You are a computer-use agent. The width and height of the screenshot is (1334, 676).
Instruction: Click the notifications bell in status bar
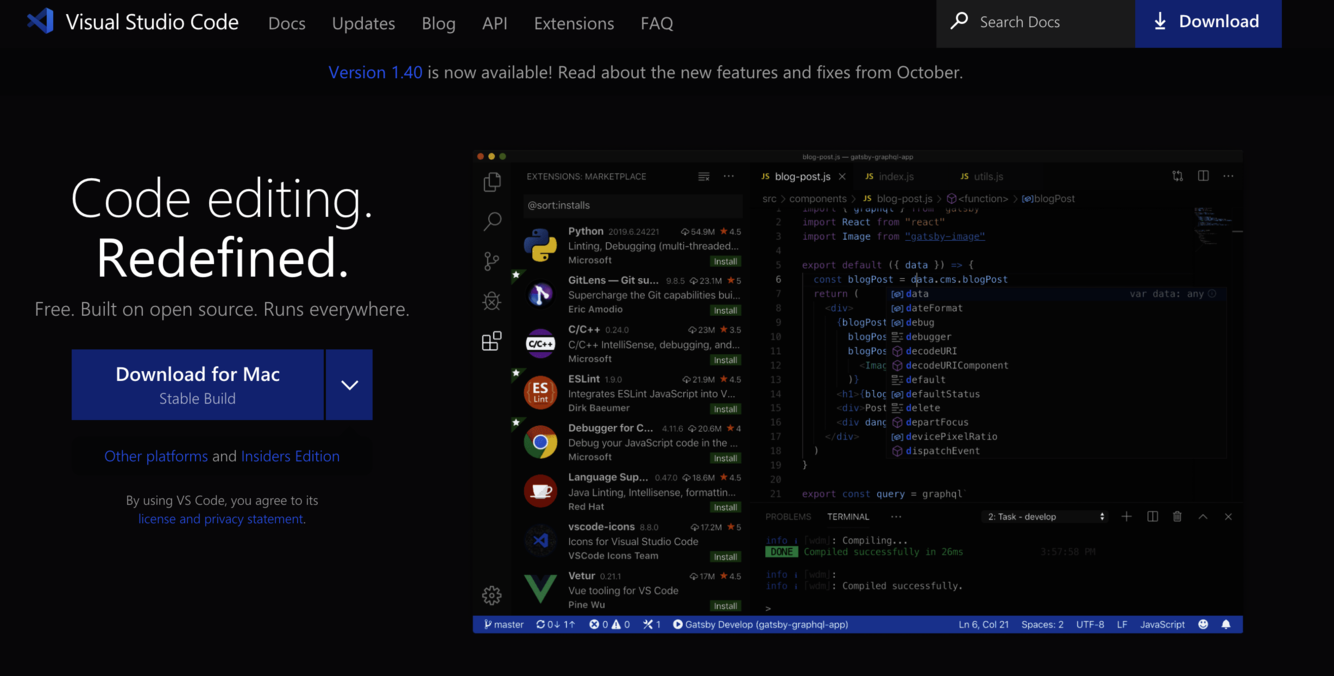[1226, 624]
